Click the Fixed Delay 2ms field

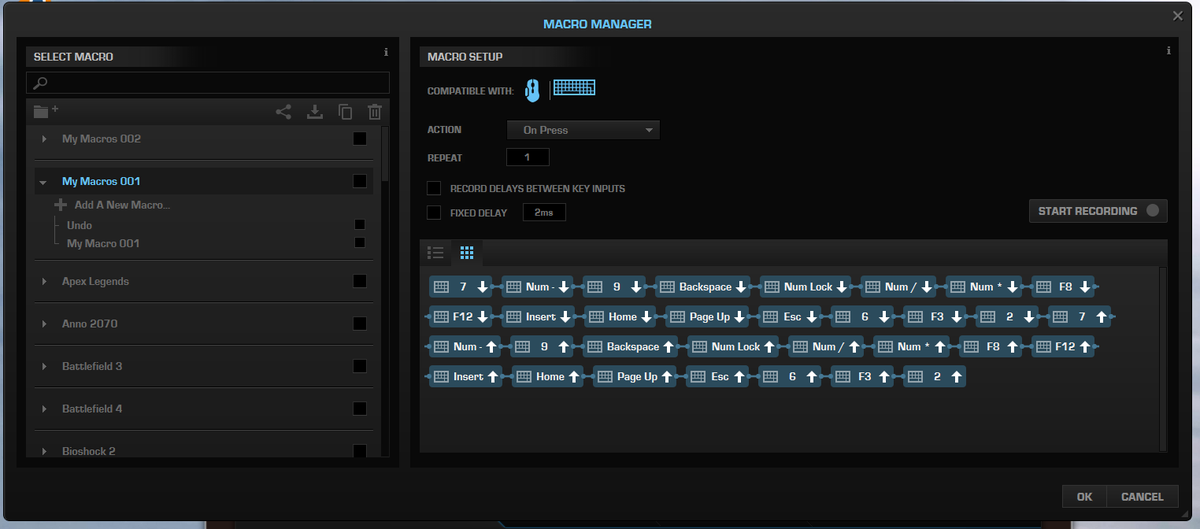545,213
